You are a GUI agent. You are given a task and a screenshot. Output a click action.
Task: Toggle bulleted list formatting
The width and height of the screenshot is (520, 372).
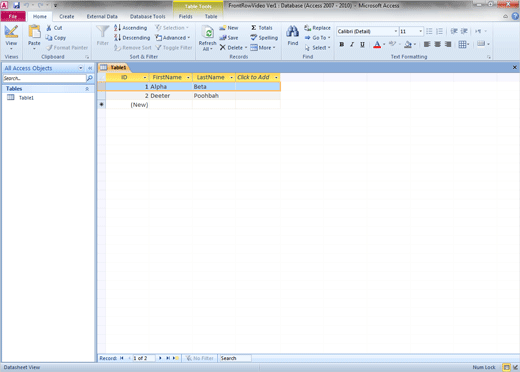(x=429, y=31)
